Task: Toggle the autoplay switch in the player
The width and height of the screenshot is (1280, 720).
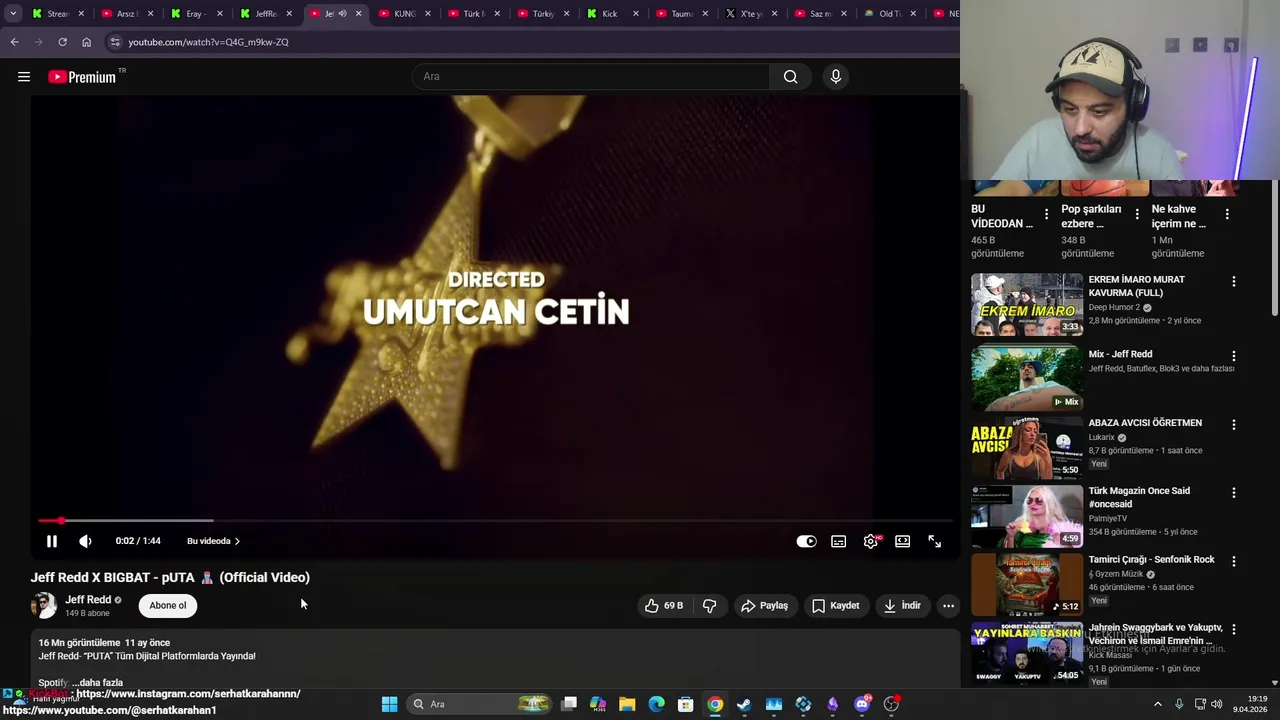Action: 806,541
